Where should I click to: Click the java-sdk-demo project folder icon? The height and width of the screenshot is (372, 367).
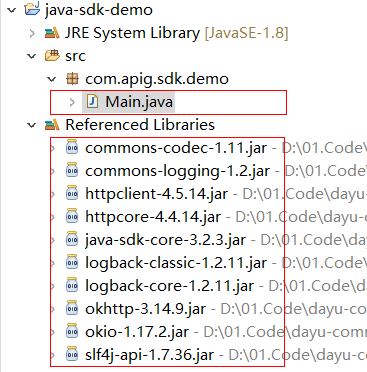coord(32,10)
